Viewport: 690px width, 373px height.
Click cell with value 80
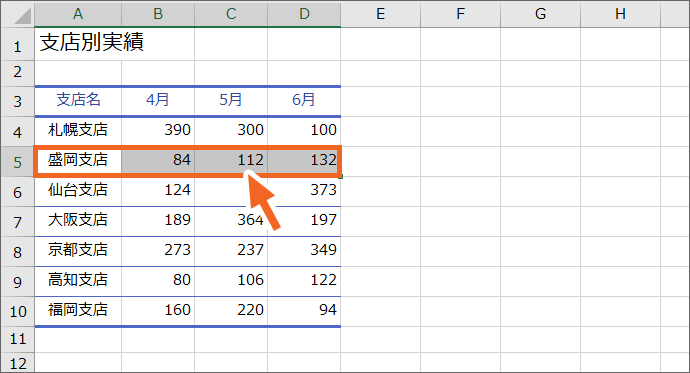coord(158,281)
